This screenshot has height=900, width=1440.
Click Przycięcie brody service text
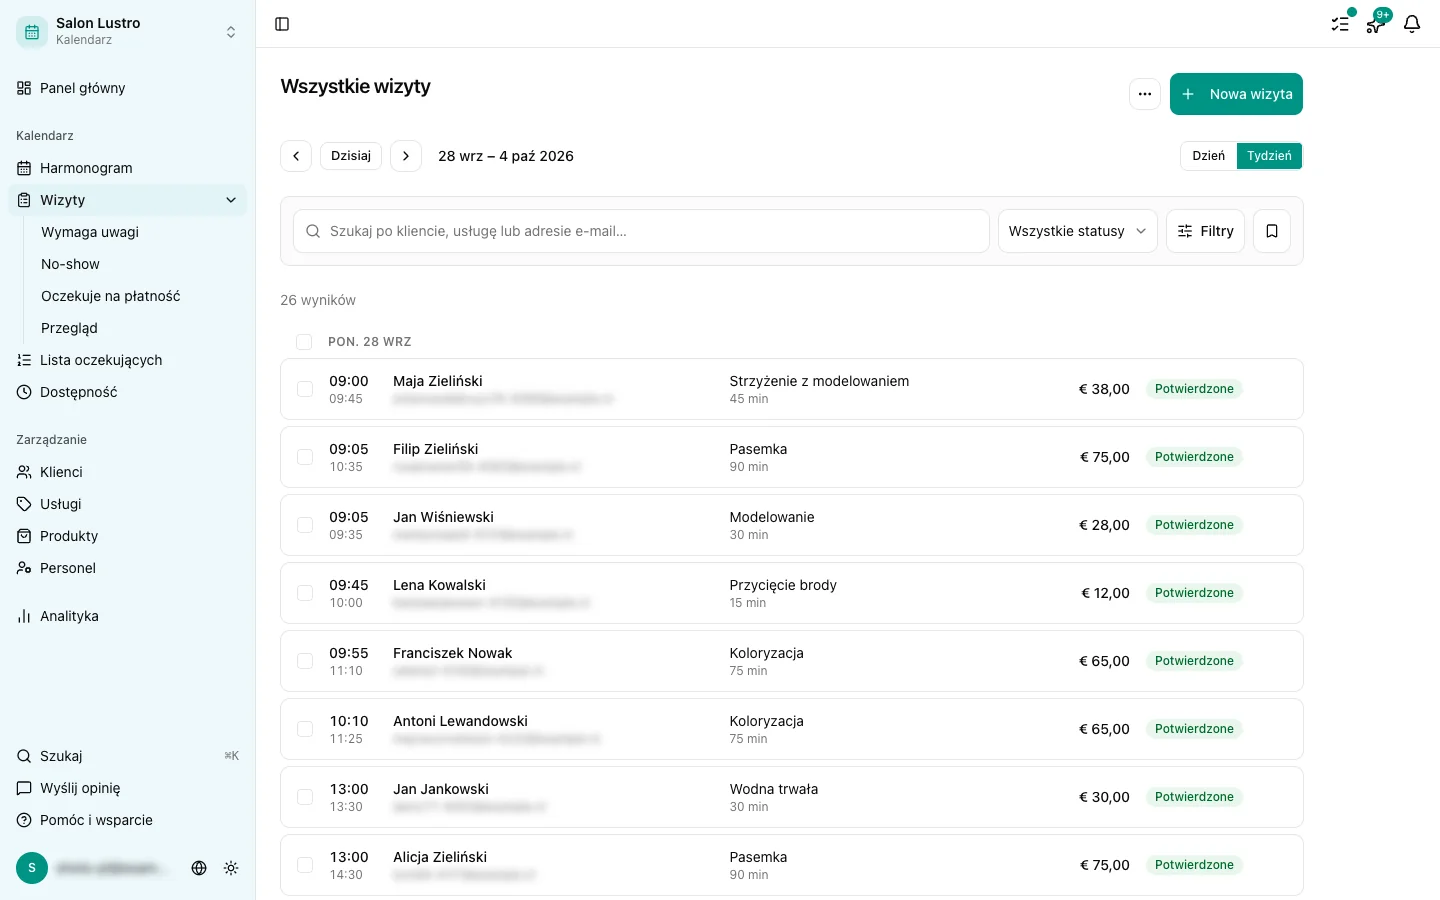[x=783, y=585]
